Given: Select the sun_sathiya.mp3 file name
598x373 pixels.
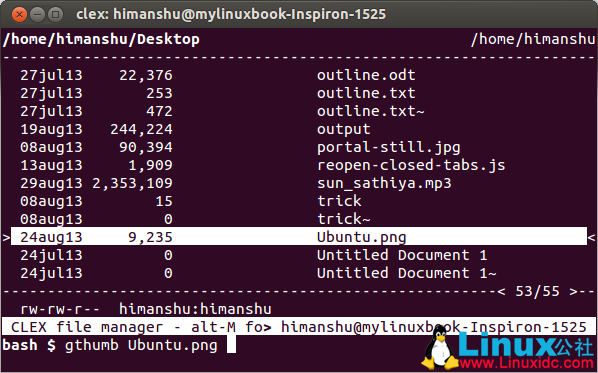Looking at the screenshot, I should click(384, 183).
